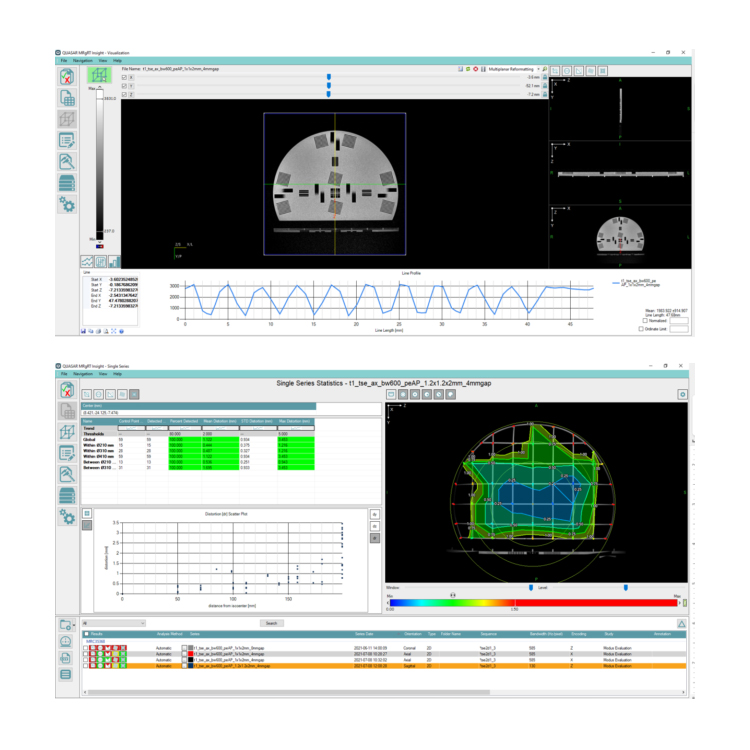Click the settings gear icon in top sidebar

pyautogui.click(x=68, y=205)
